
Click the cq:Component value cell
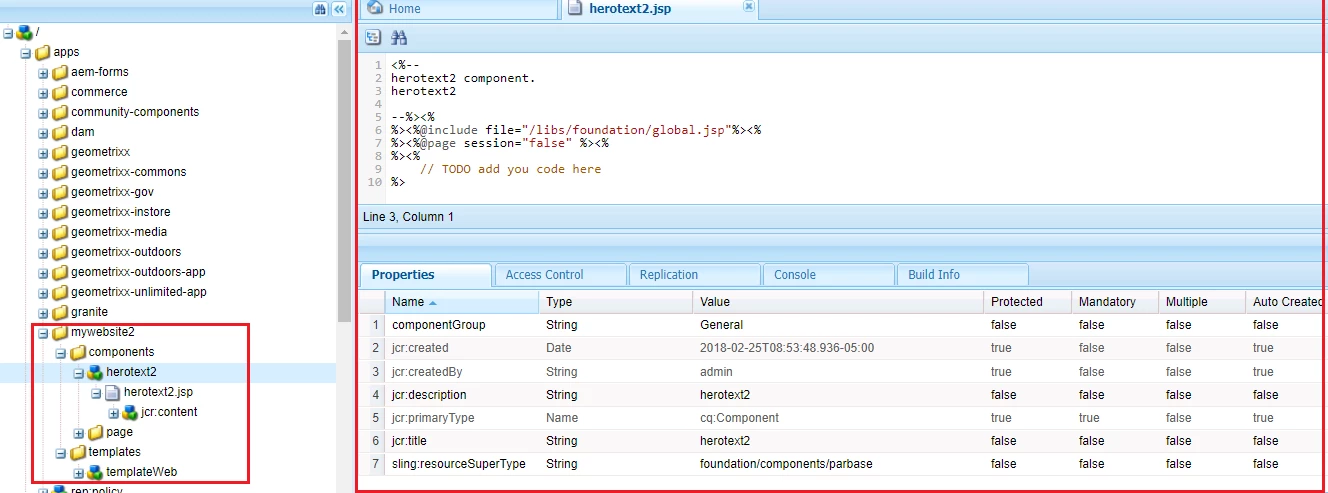740,418
